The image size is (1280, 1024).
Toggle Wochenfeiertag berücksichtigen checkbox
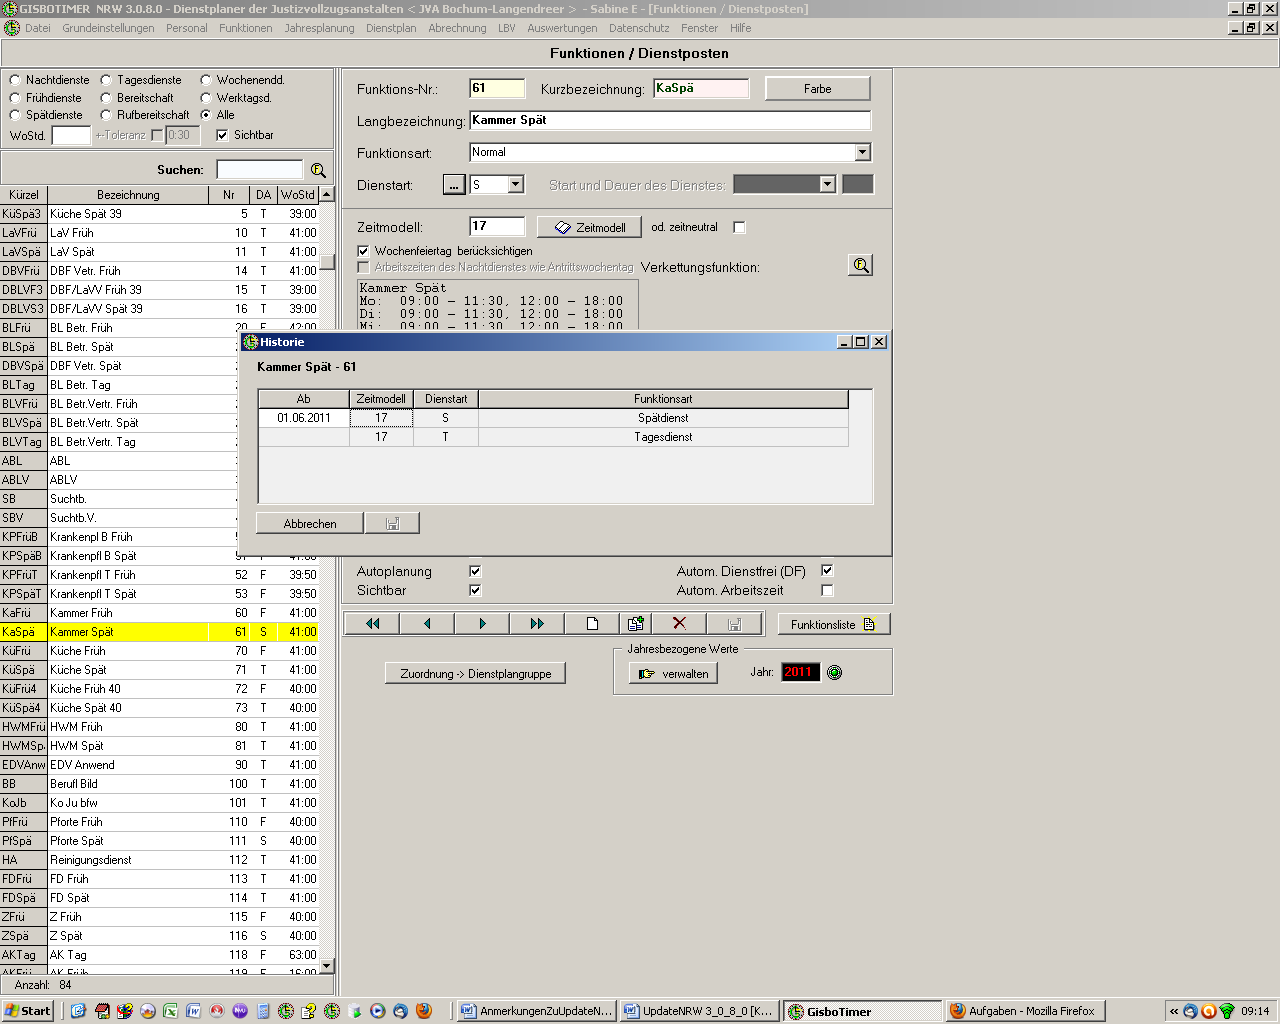click(x=364, y=251)
